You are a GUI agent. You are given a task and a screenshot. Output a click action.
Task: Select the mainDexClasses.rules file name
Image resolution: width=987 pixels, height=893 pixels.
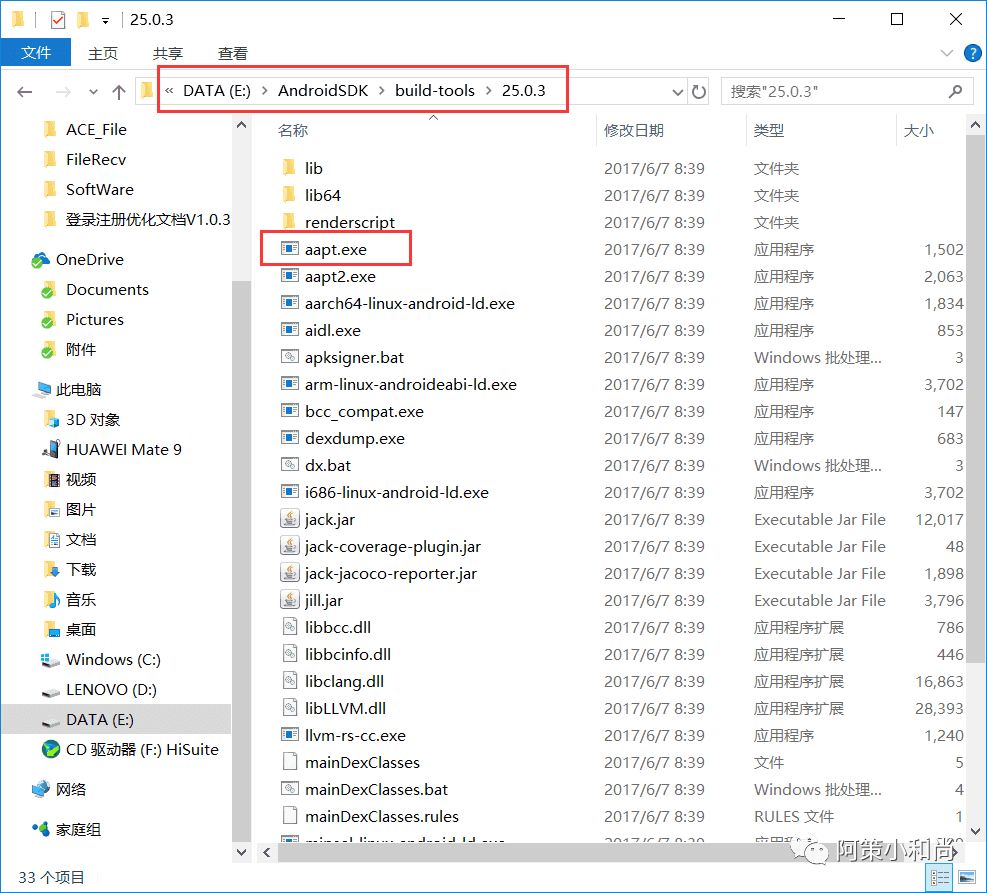coord(381,816)
